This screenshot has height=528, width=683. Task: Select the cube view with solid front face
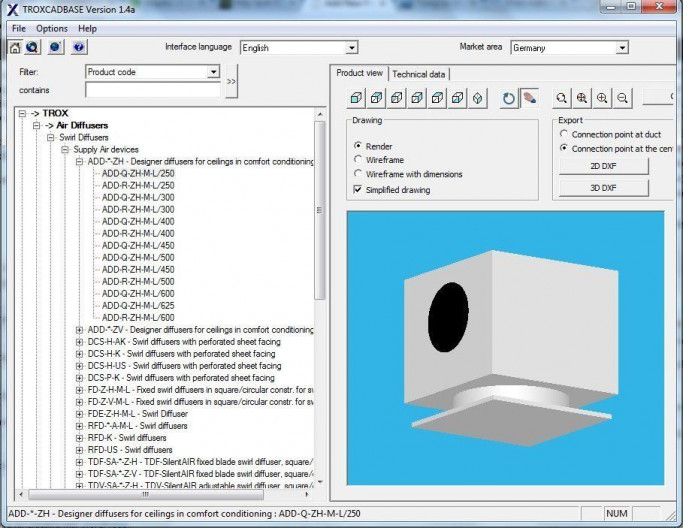point(356,98)
